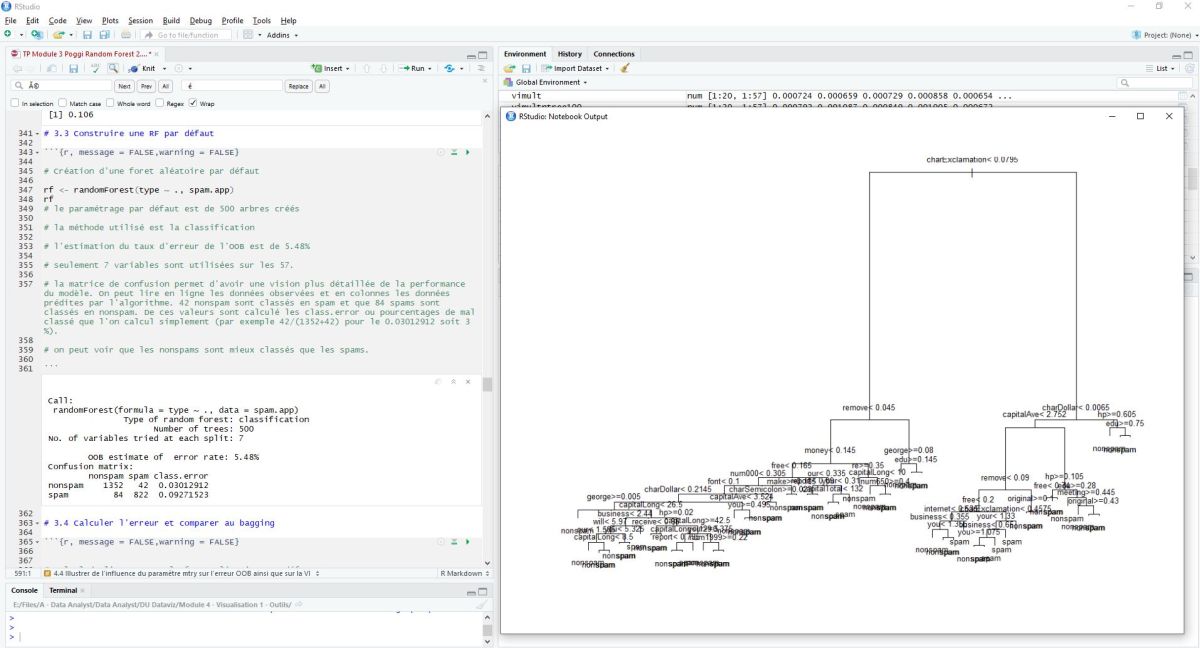Enable the Match case checkbox

coord(62,103)
